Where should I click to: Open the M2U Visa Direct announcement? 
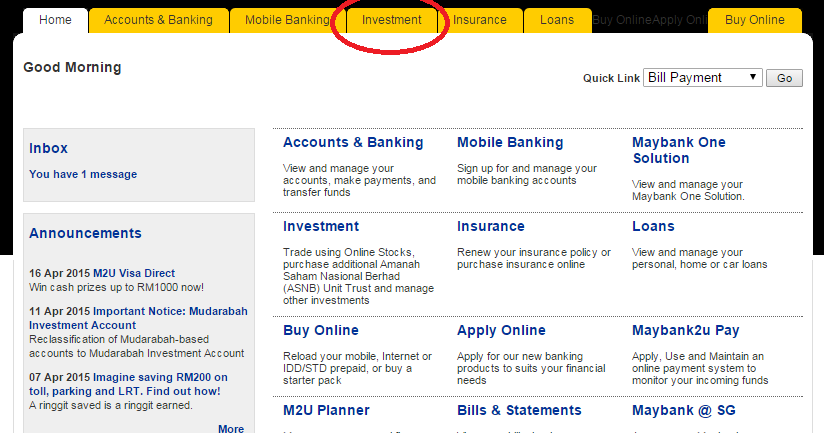click(134, 273)
